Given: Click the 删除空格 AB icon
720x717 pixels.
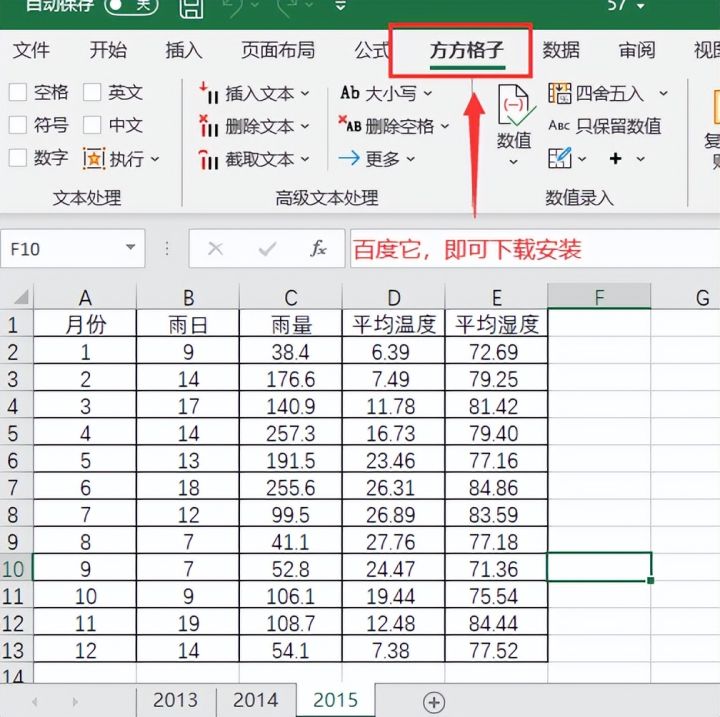Looking at the screenshot, I should coord(350,124).
